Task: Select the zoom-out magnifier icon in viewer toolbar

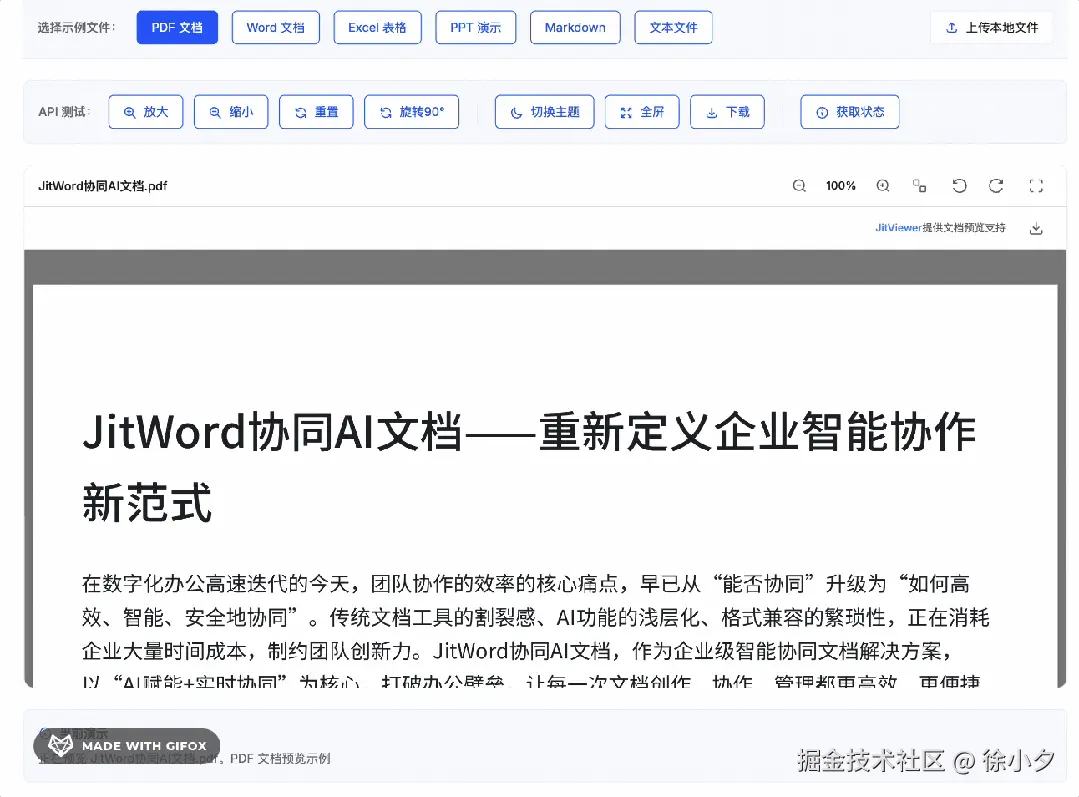Action: (799, 185)
